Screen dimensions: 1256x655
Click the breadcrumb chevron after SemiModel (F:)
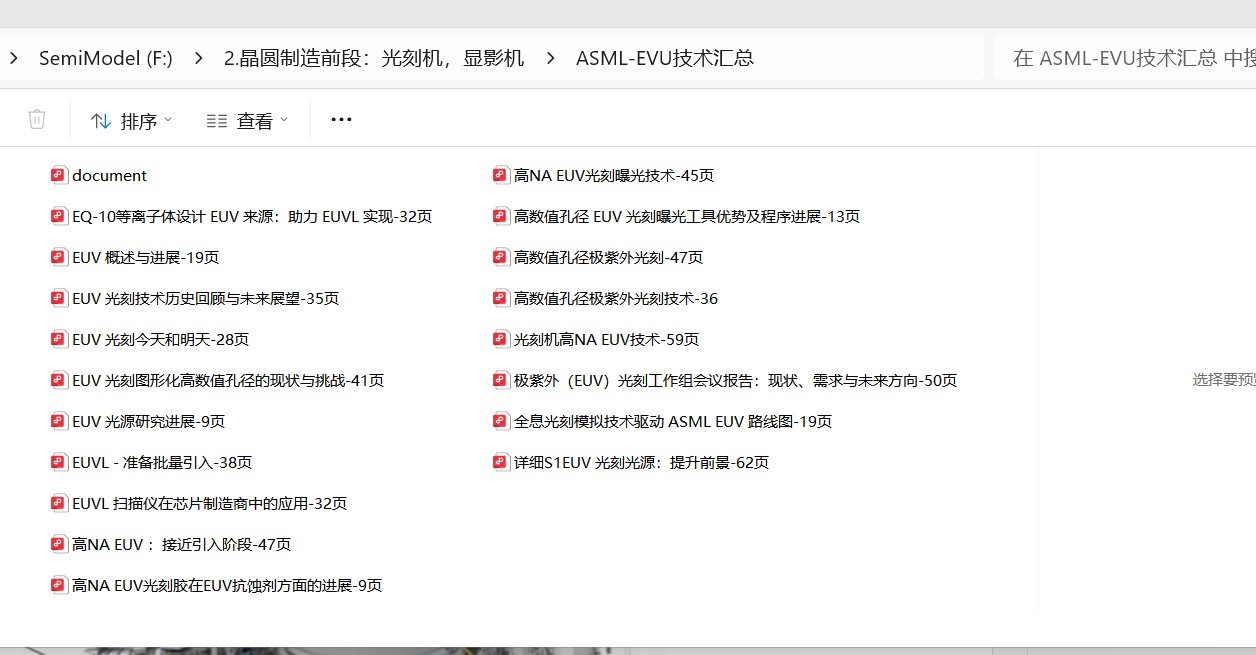click(x=199, y=58)
